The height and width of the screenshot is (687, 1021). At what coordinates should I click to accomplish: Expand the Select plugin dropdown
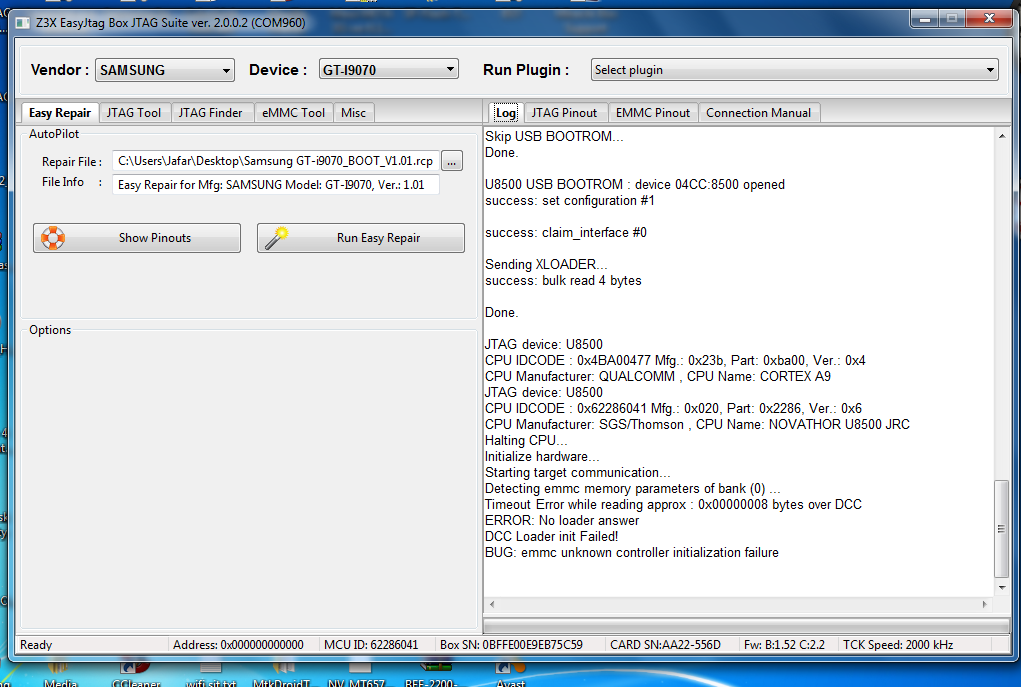click(x=794, y=70)
